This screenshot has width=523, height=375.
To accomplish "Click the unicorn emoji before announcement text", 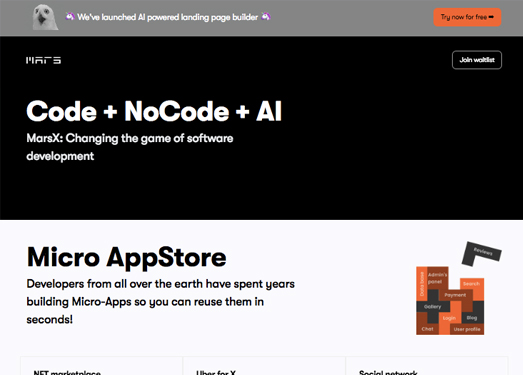I will tap(70, 16).
